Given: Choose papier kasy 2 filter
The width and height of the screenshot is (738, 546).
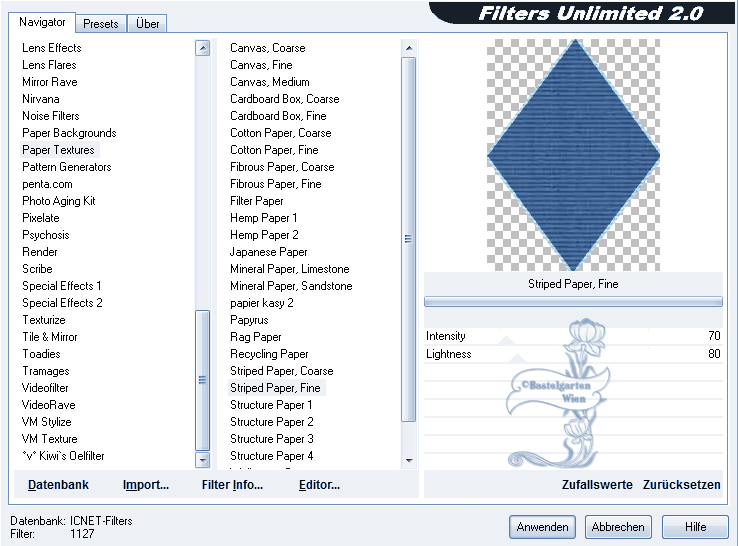Looking at the screenshot, I should [x=262, y=303].
